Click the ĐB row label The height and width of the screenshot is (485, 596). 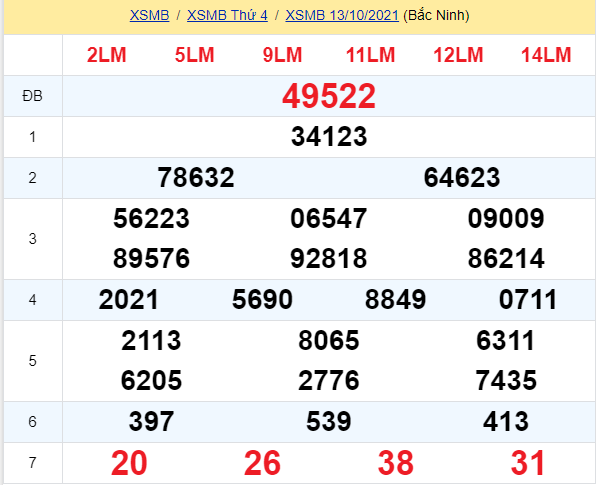32,96
